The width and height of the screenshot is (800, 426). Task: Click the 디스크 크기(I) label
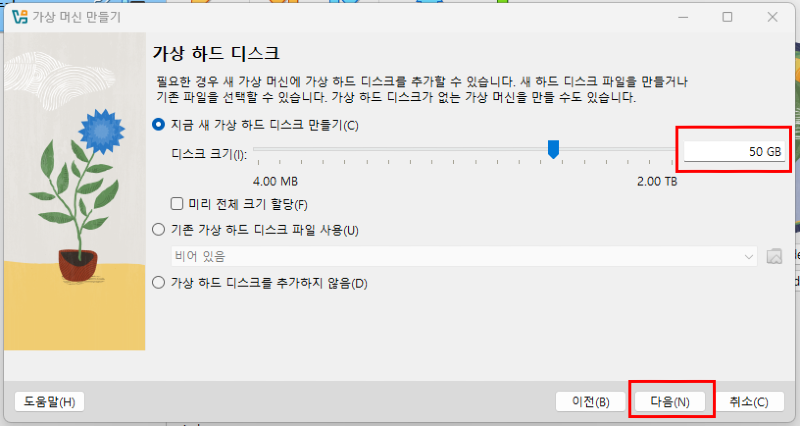coord(207,152)
